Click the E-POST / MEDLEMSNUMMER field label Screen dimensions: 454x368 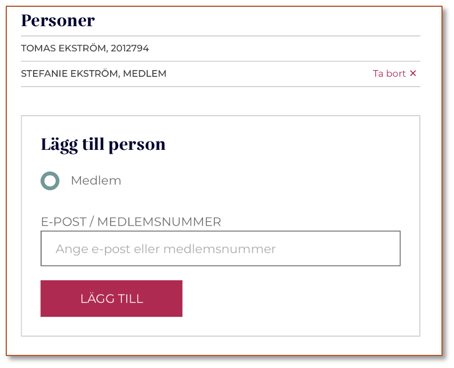(131, 222)
